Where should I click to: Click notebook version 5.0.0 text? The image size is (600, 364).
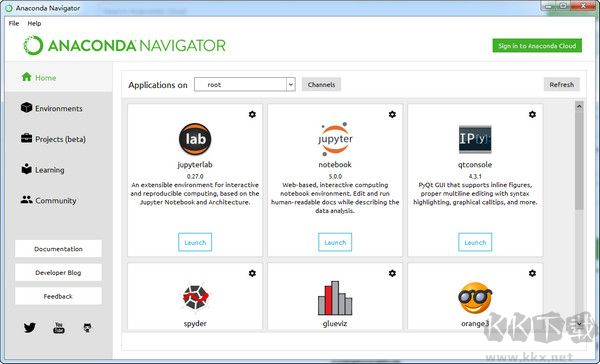pyautogui.click(x=335, y=176)
